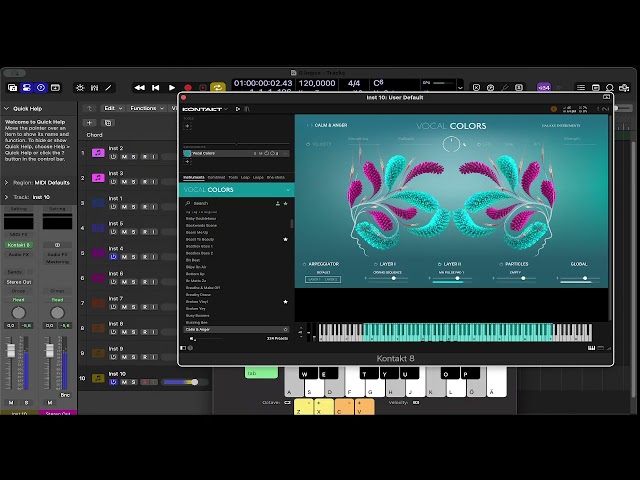Enable input monitoring on Inst 6 track
This screenshot has height=480, width=640.
pos(154,282)
